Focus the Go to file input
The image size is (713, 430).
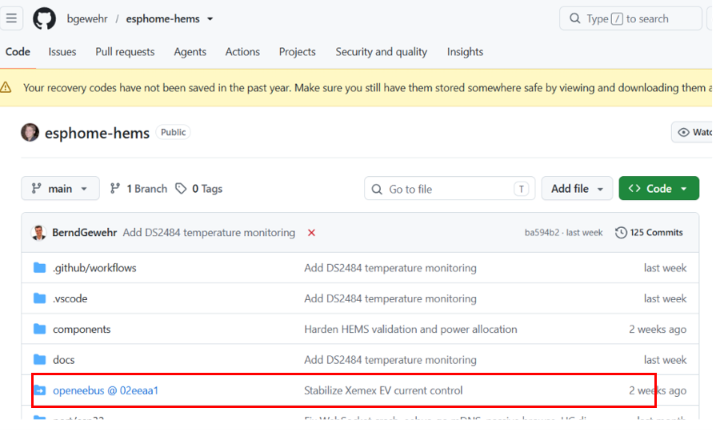point(449,189)
